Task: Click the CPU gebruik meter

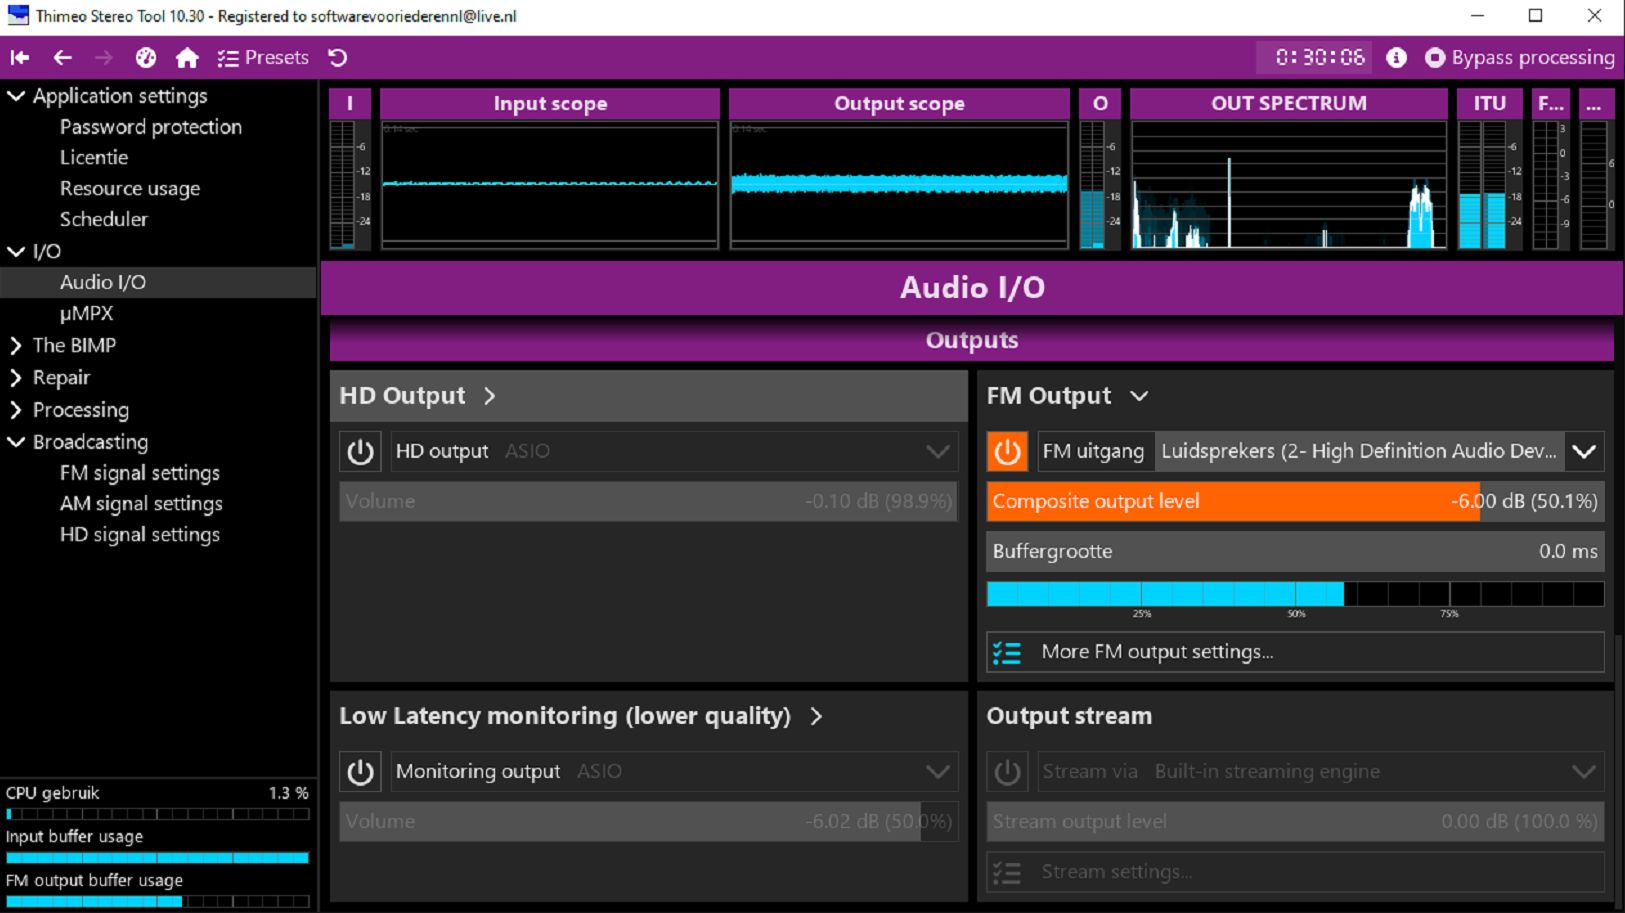Action: 158,814
